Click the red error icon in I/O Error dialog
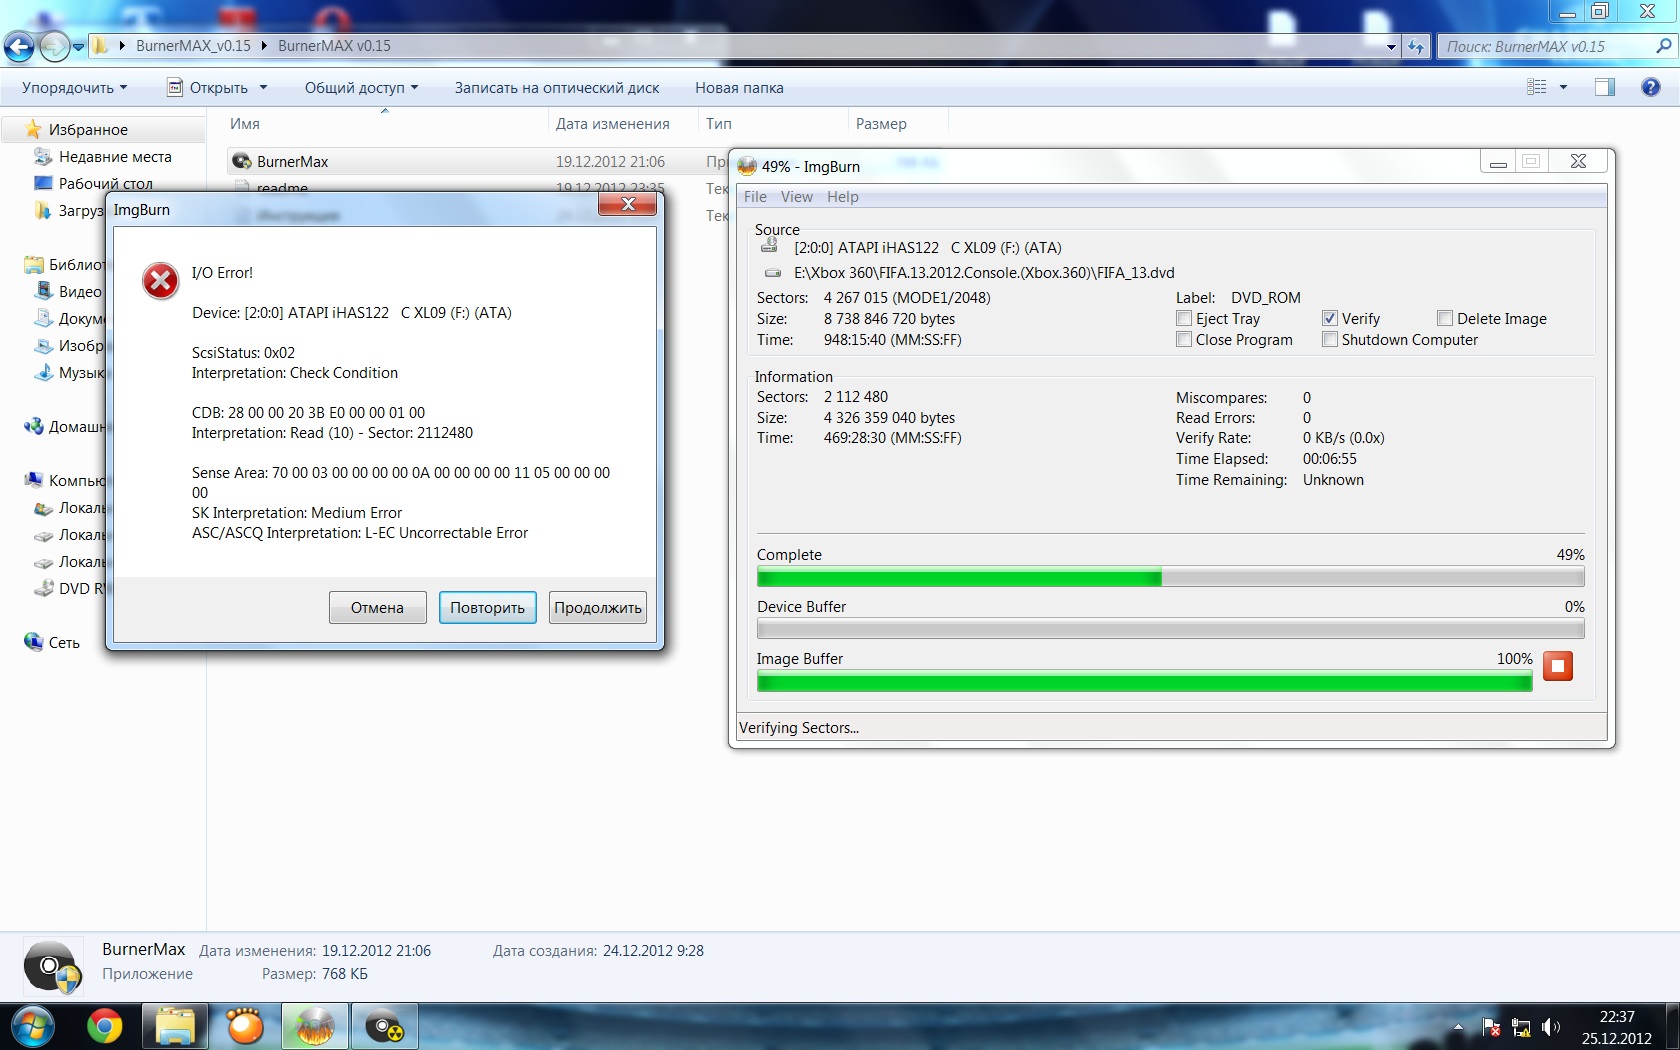1680x1050 pixels. pos(160,281)
